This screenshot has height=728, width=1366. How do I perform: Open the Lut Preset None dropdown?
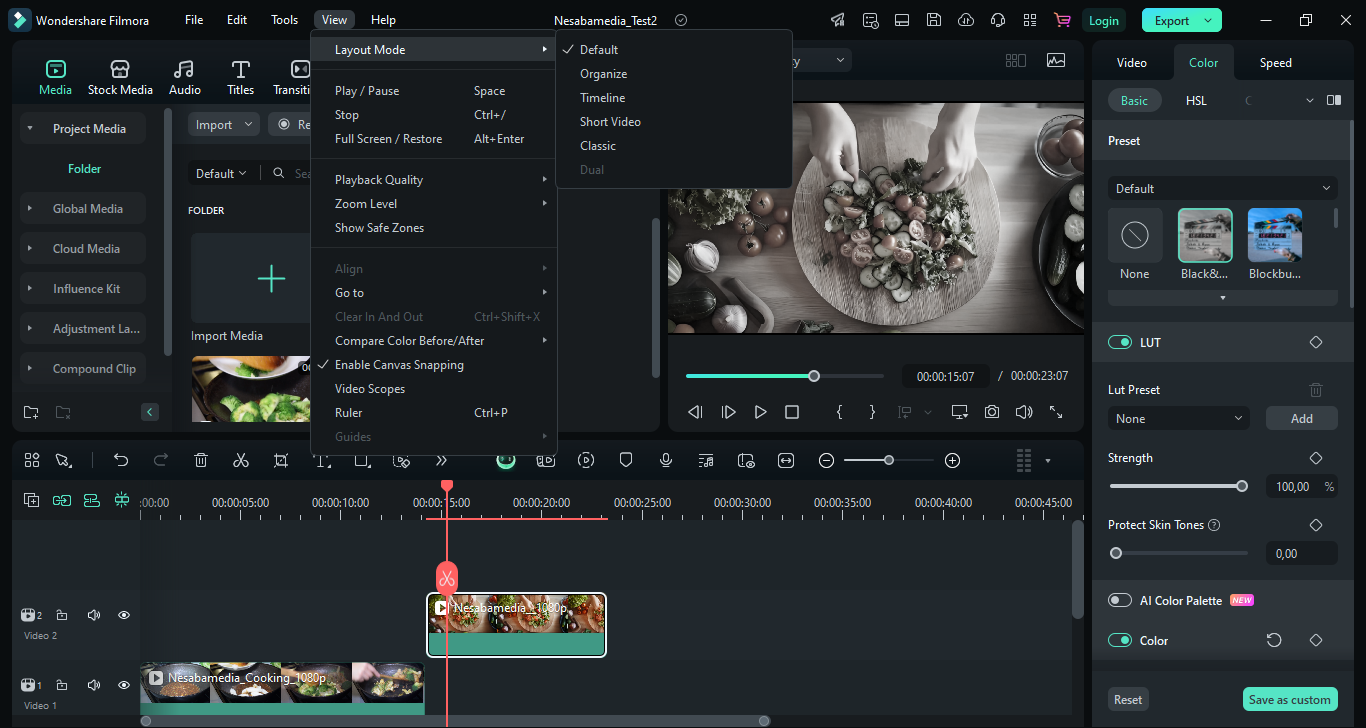coord(1179,418)
